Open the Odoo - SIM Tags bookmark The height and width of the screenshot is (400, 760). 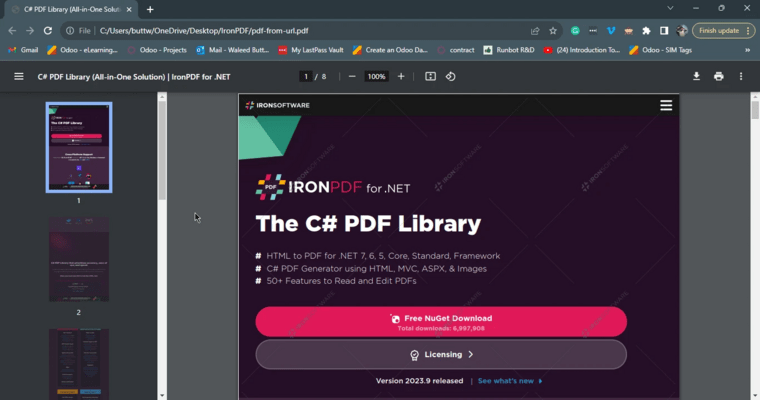coord(661,50)
